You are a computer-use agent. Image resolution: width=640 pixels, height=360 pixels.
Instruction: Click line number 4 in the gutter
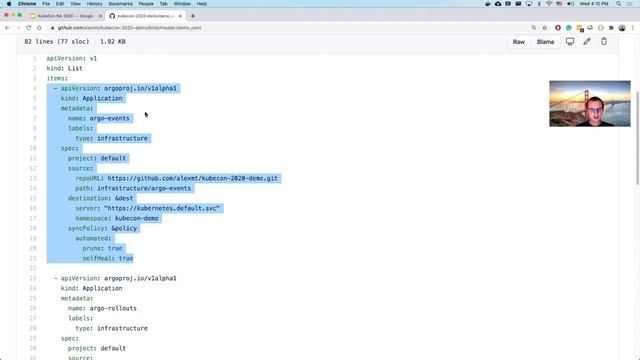tap(35, 88)
